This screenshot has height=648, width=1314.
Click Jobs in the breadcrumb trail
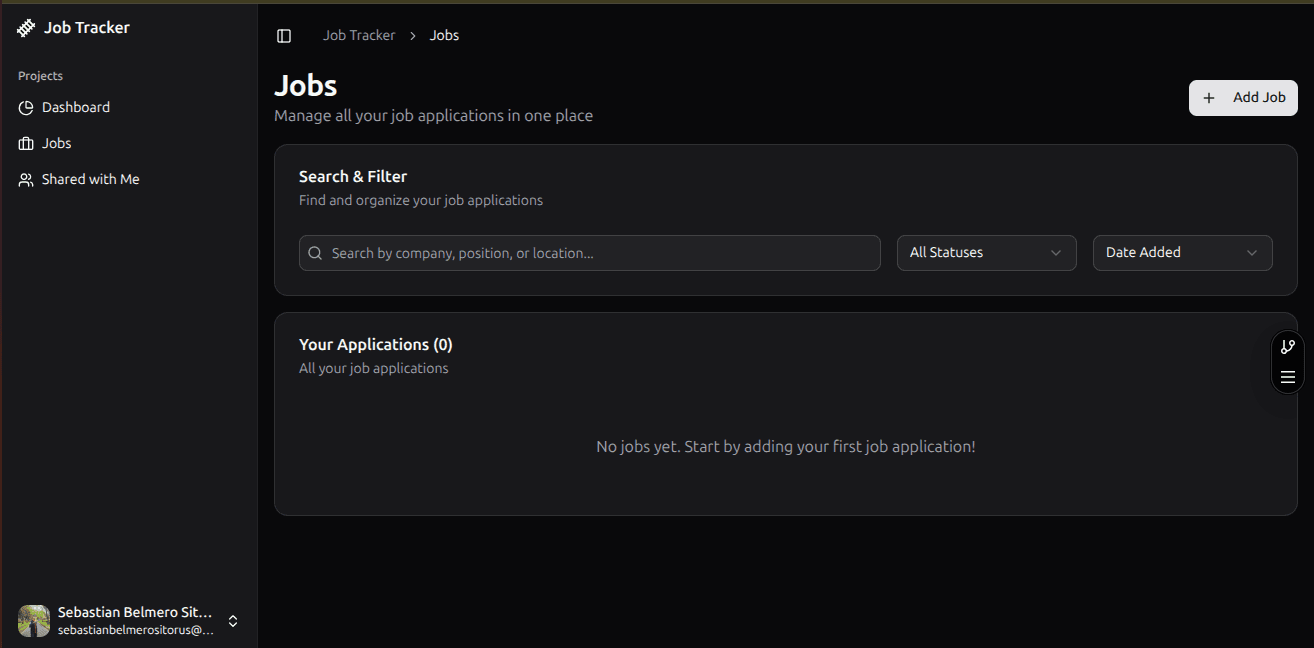444,35
